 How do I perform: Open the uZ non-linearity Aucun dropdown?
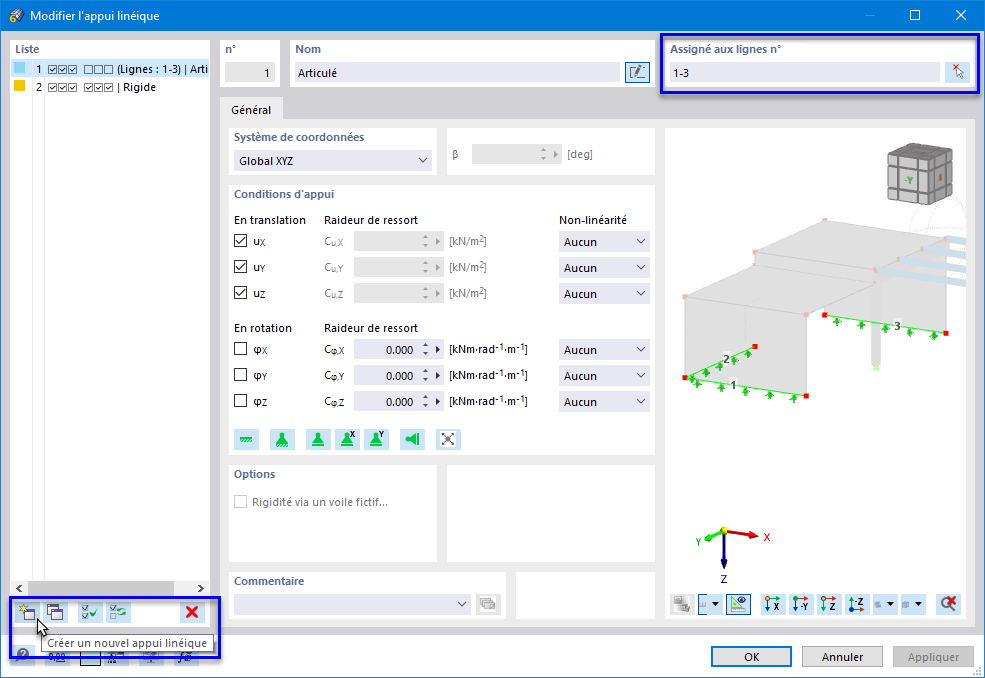[604, 293]
